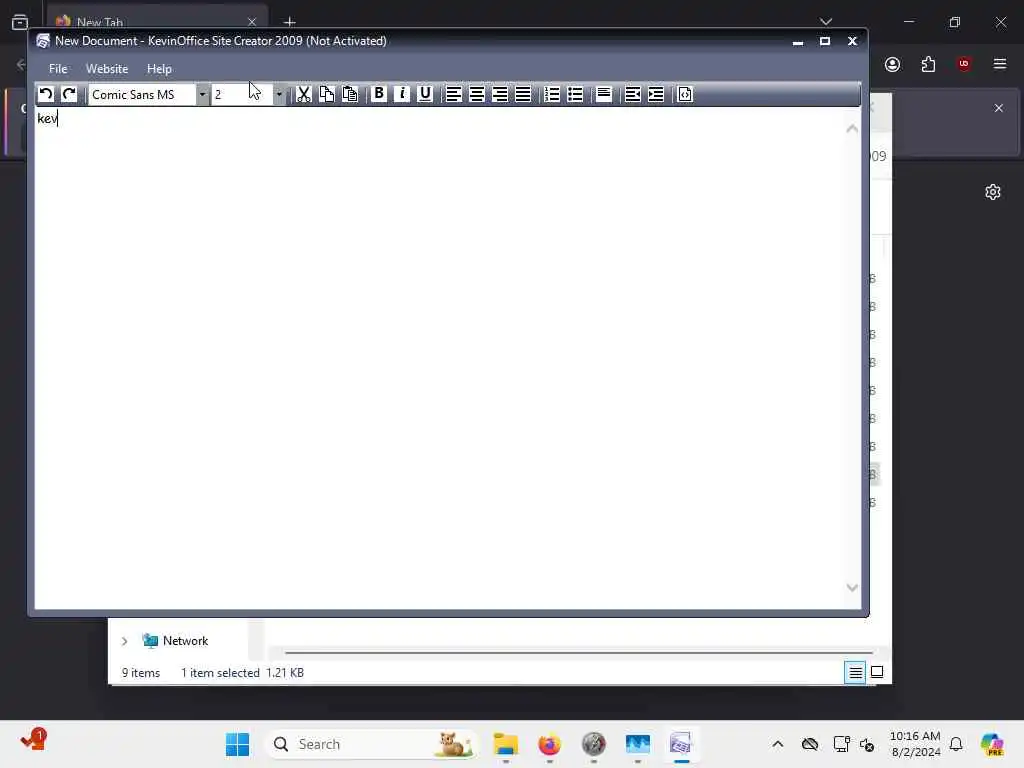Open the Firefox extensions puzzle icon
Screen dimensions: 1024x768
point(928,64)
